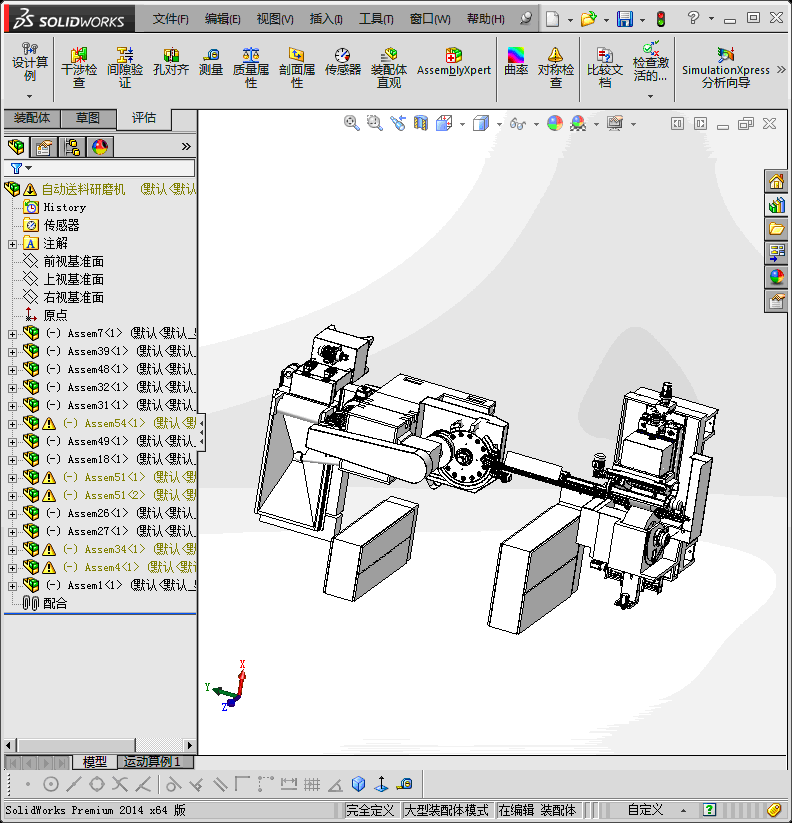
Task: Open 比较文档 compare documents
Action: pos(605,68)
